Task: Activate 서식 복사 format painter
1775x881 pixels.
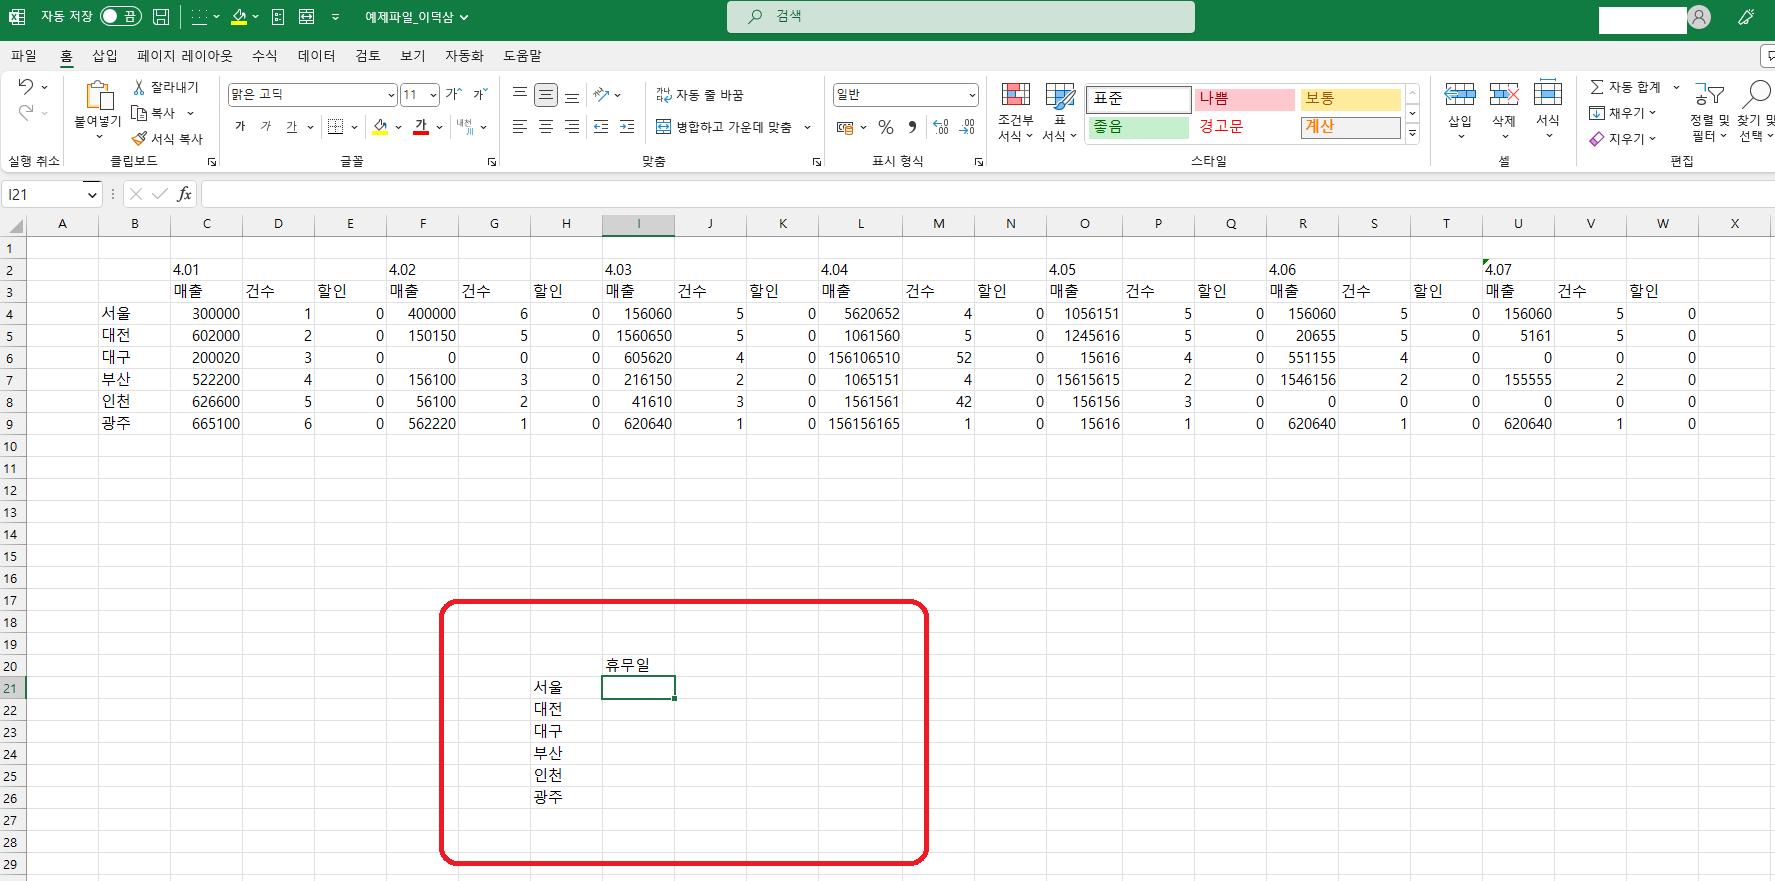Action: 167,139
